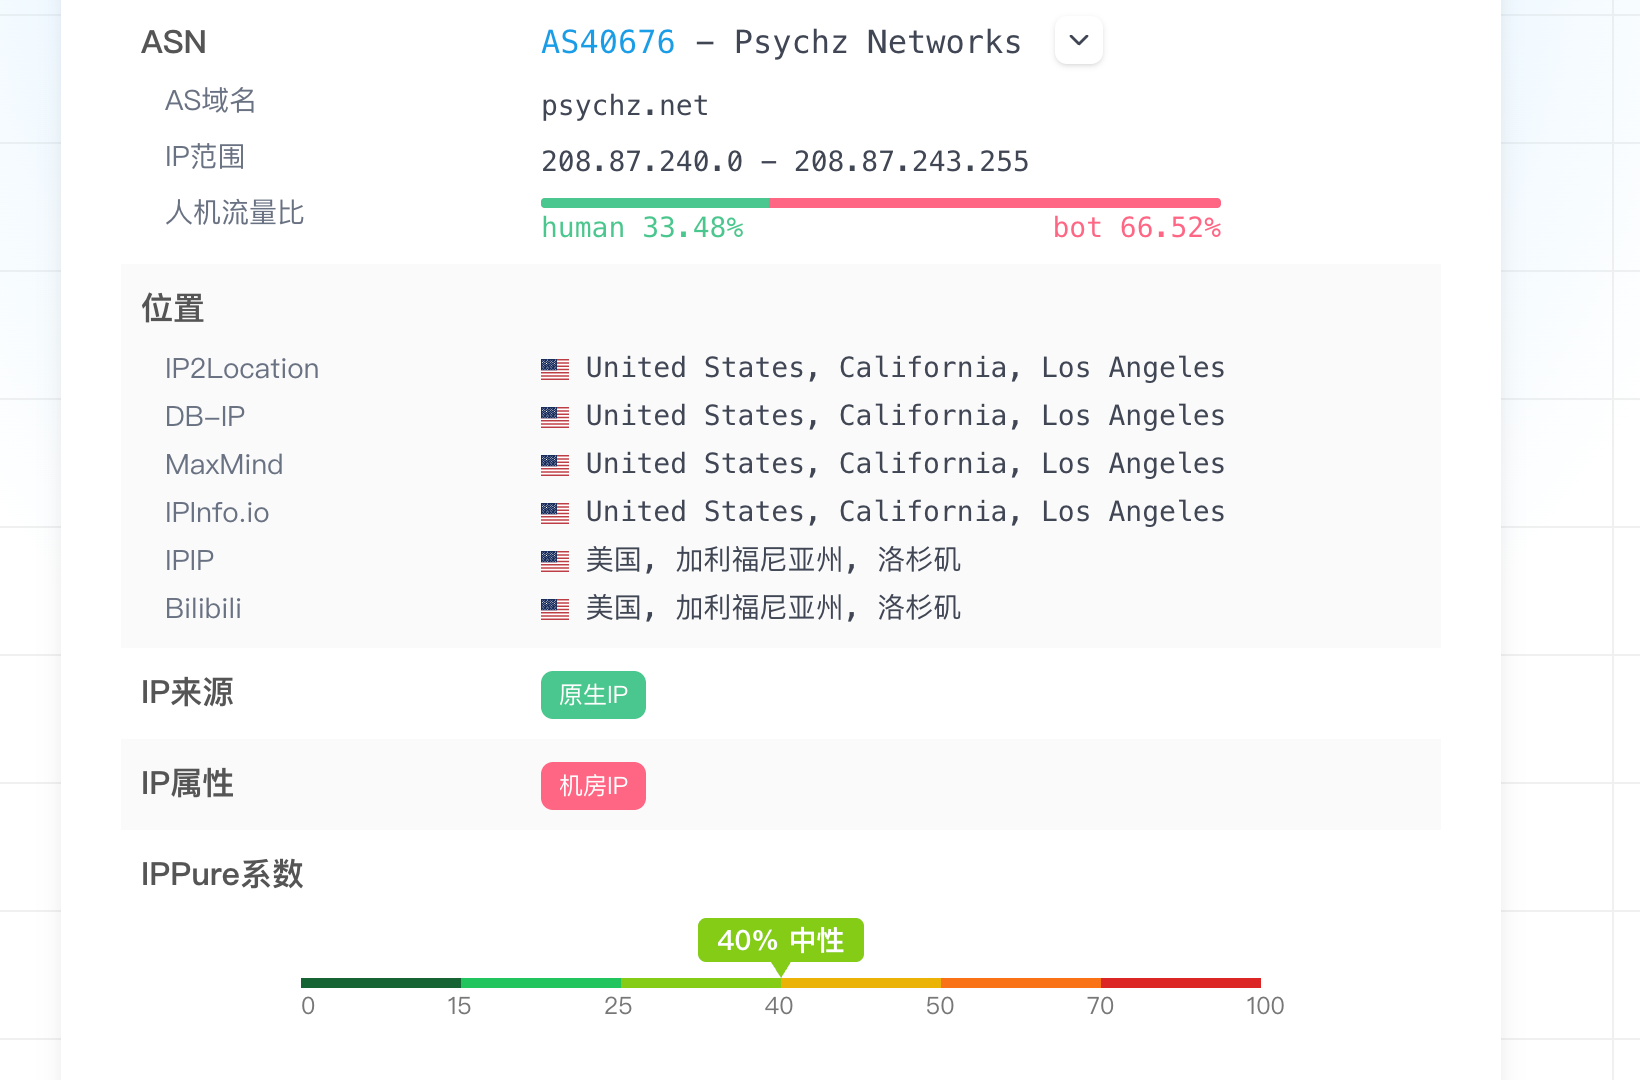Click the US flag beside IP2Location

point(555,369)
